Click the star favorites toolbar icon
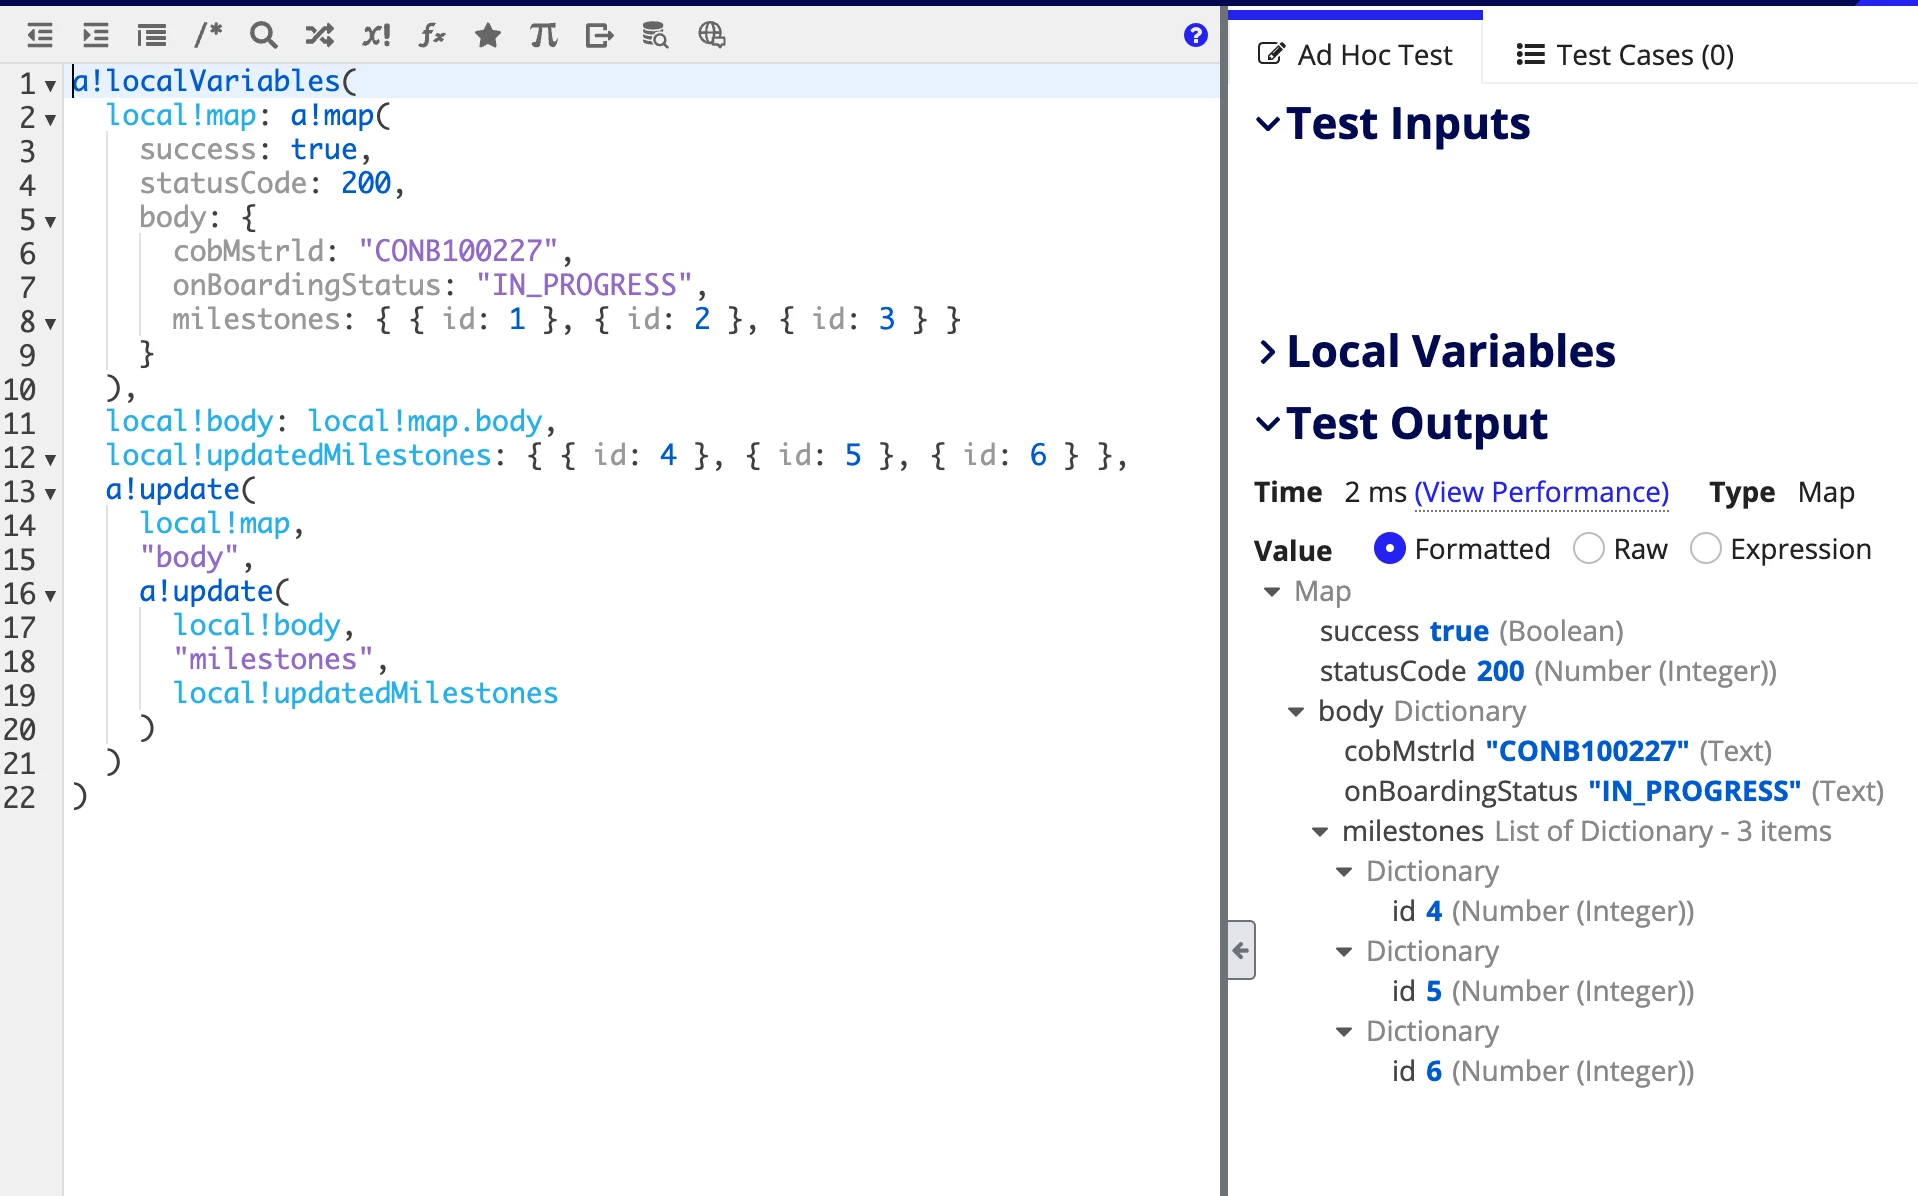 click(x=488, y=36)
